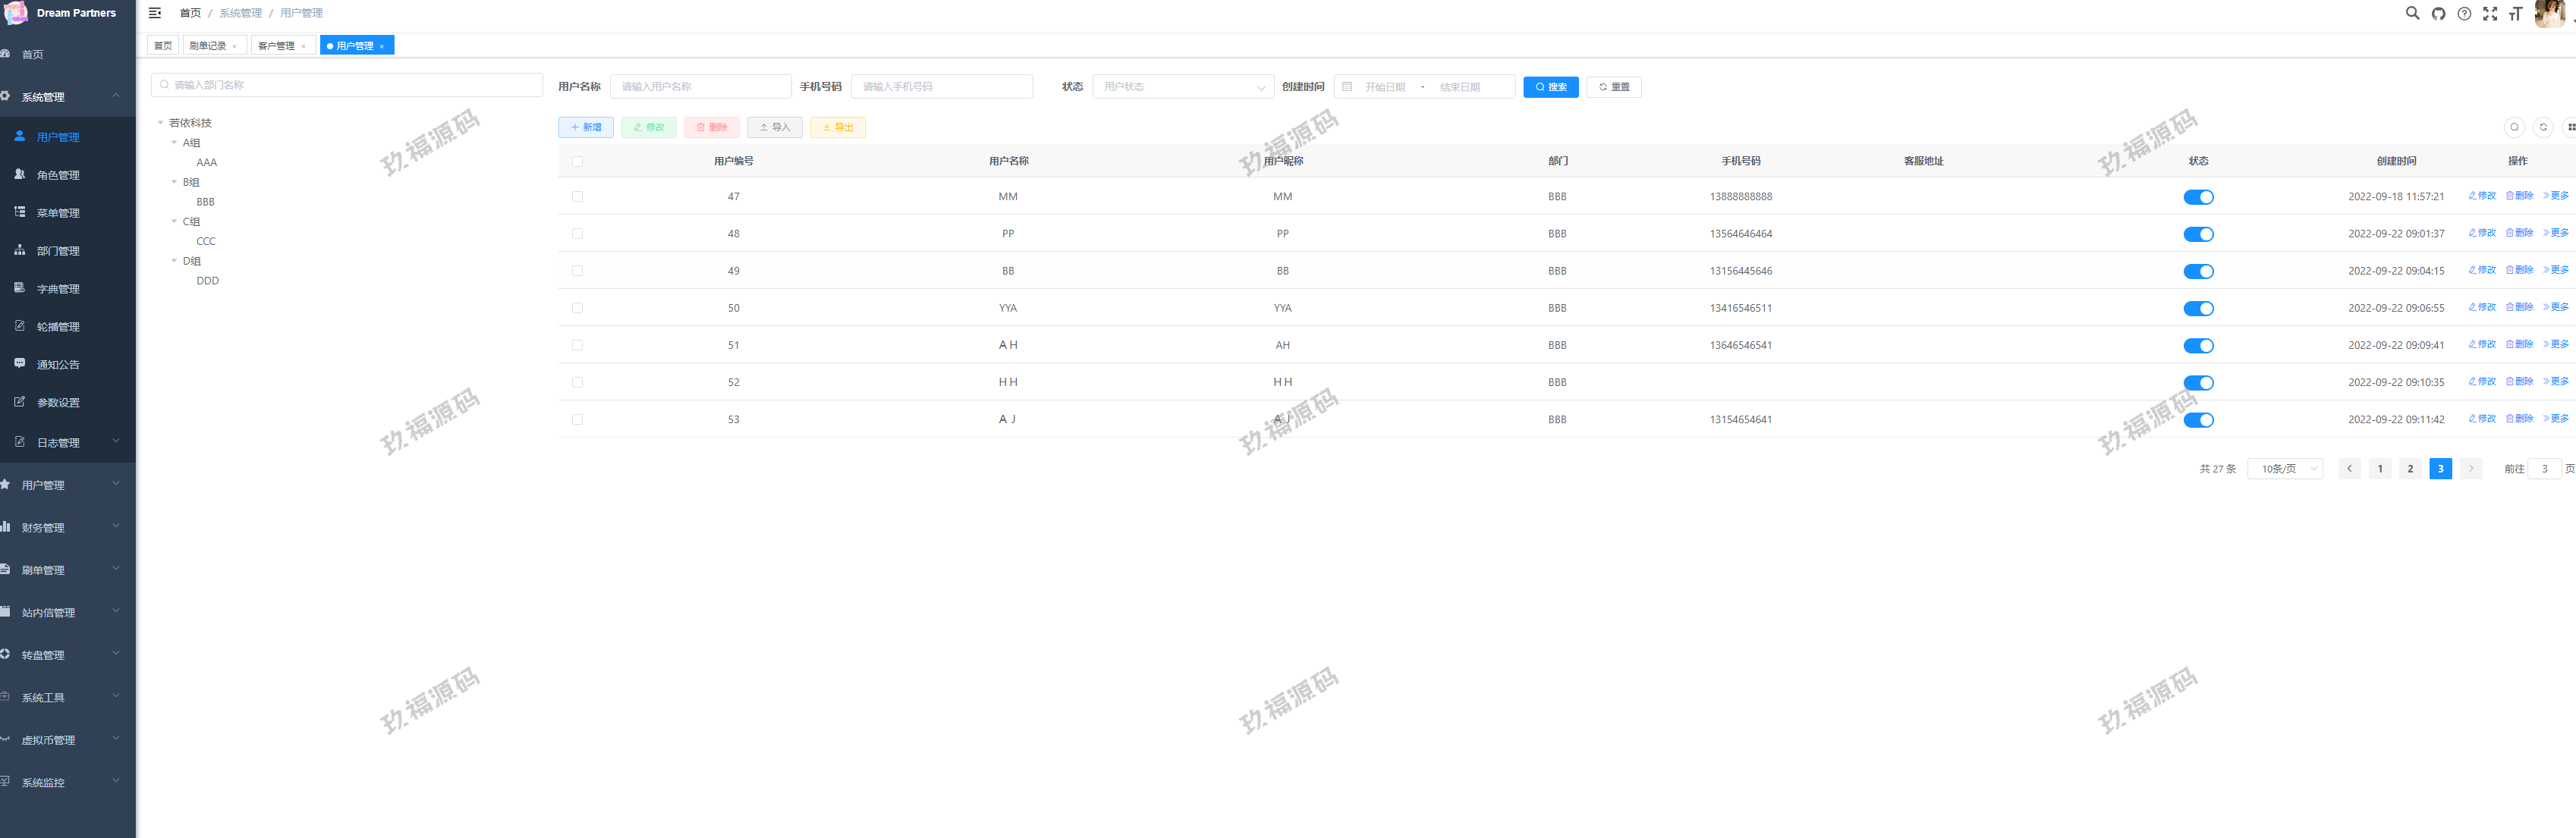Disable status switch for user 47
The width and height of the screenshot is (2576, 838).
[2198, 197]
